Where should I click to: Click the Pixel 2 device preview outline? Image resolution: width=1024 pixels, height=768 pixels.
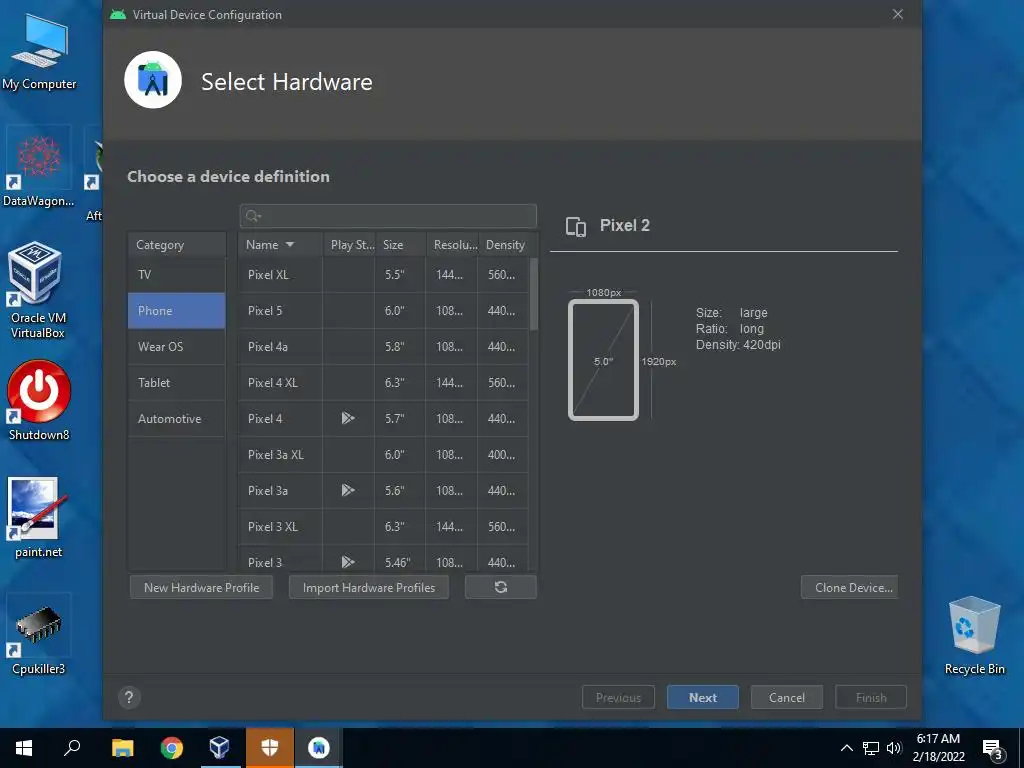[603, 360]
